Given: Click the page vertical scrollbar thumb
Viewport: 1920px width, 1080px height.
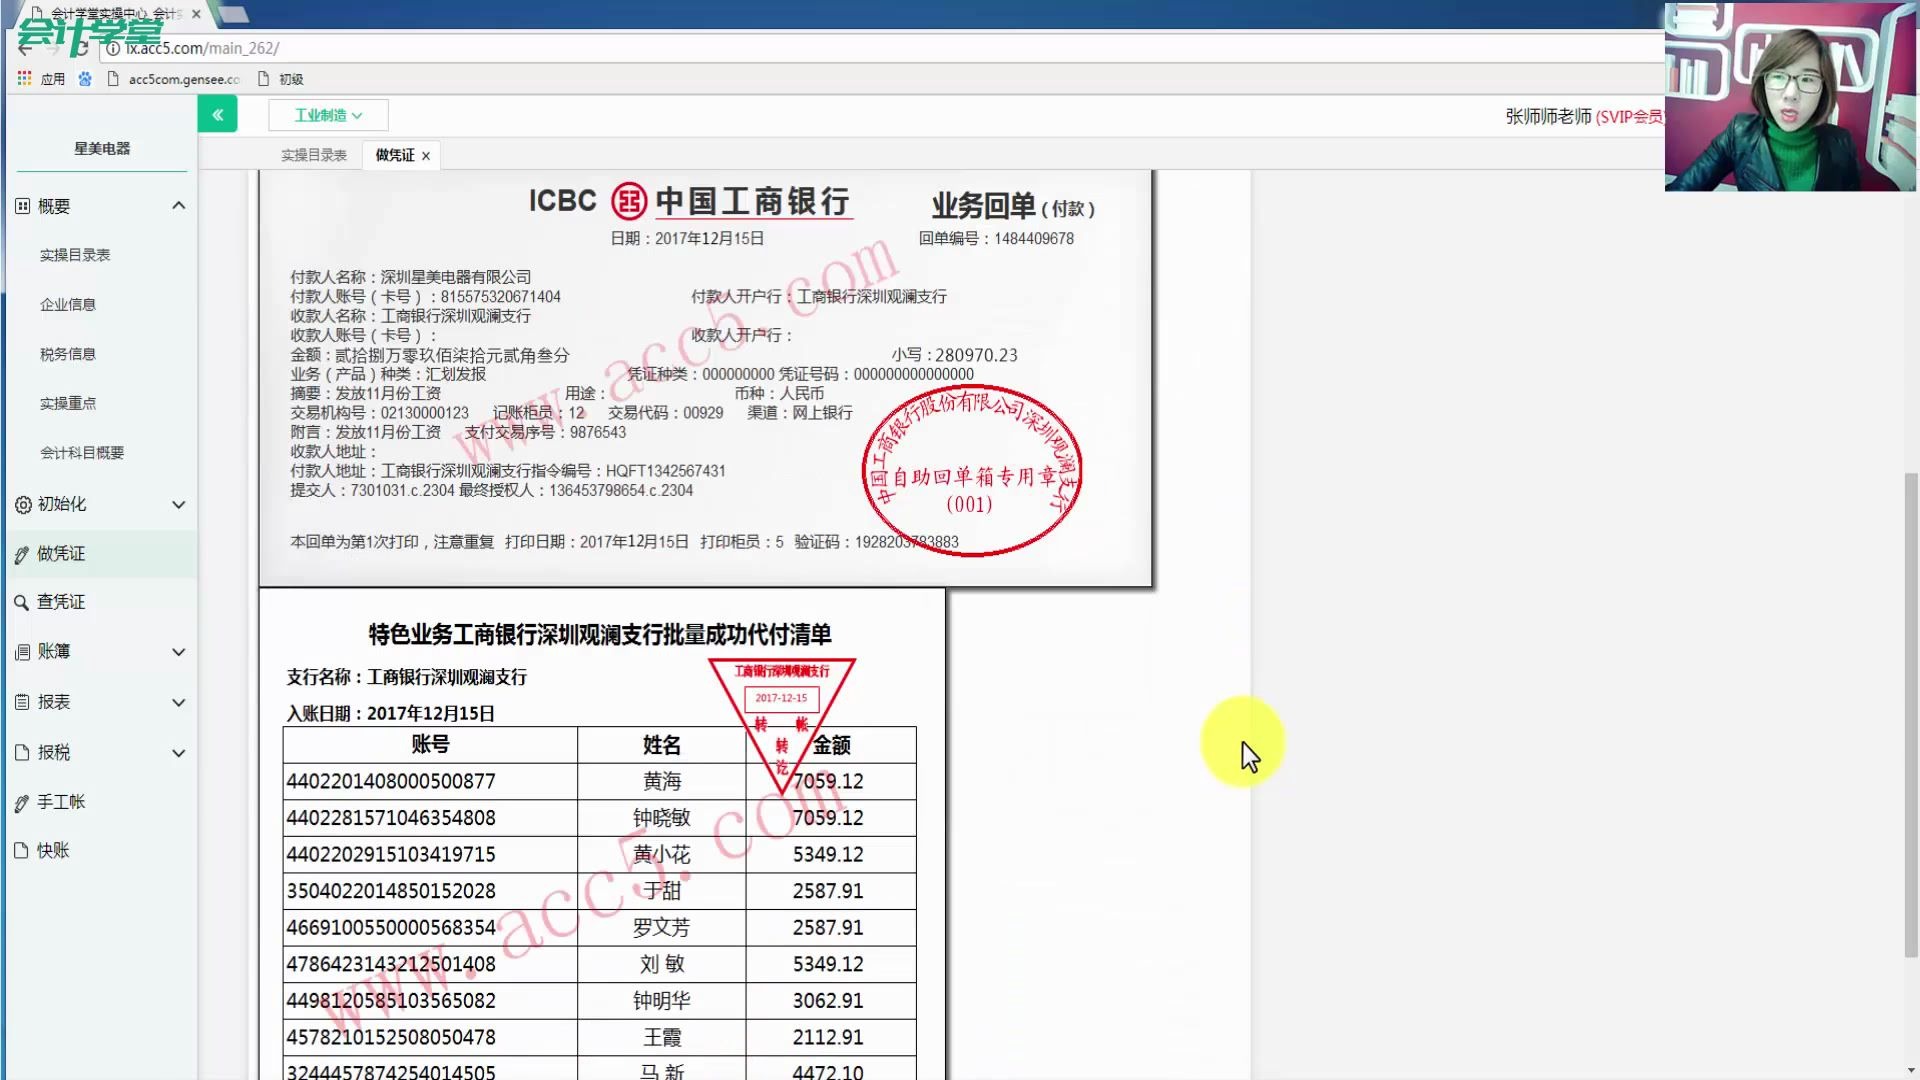Looking at the screenshot, I should point(1911,715).
